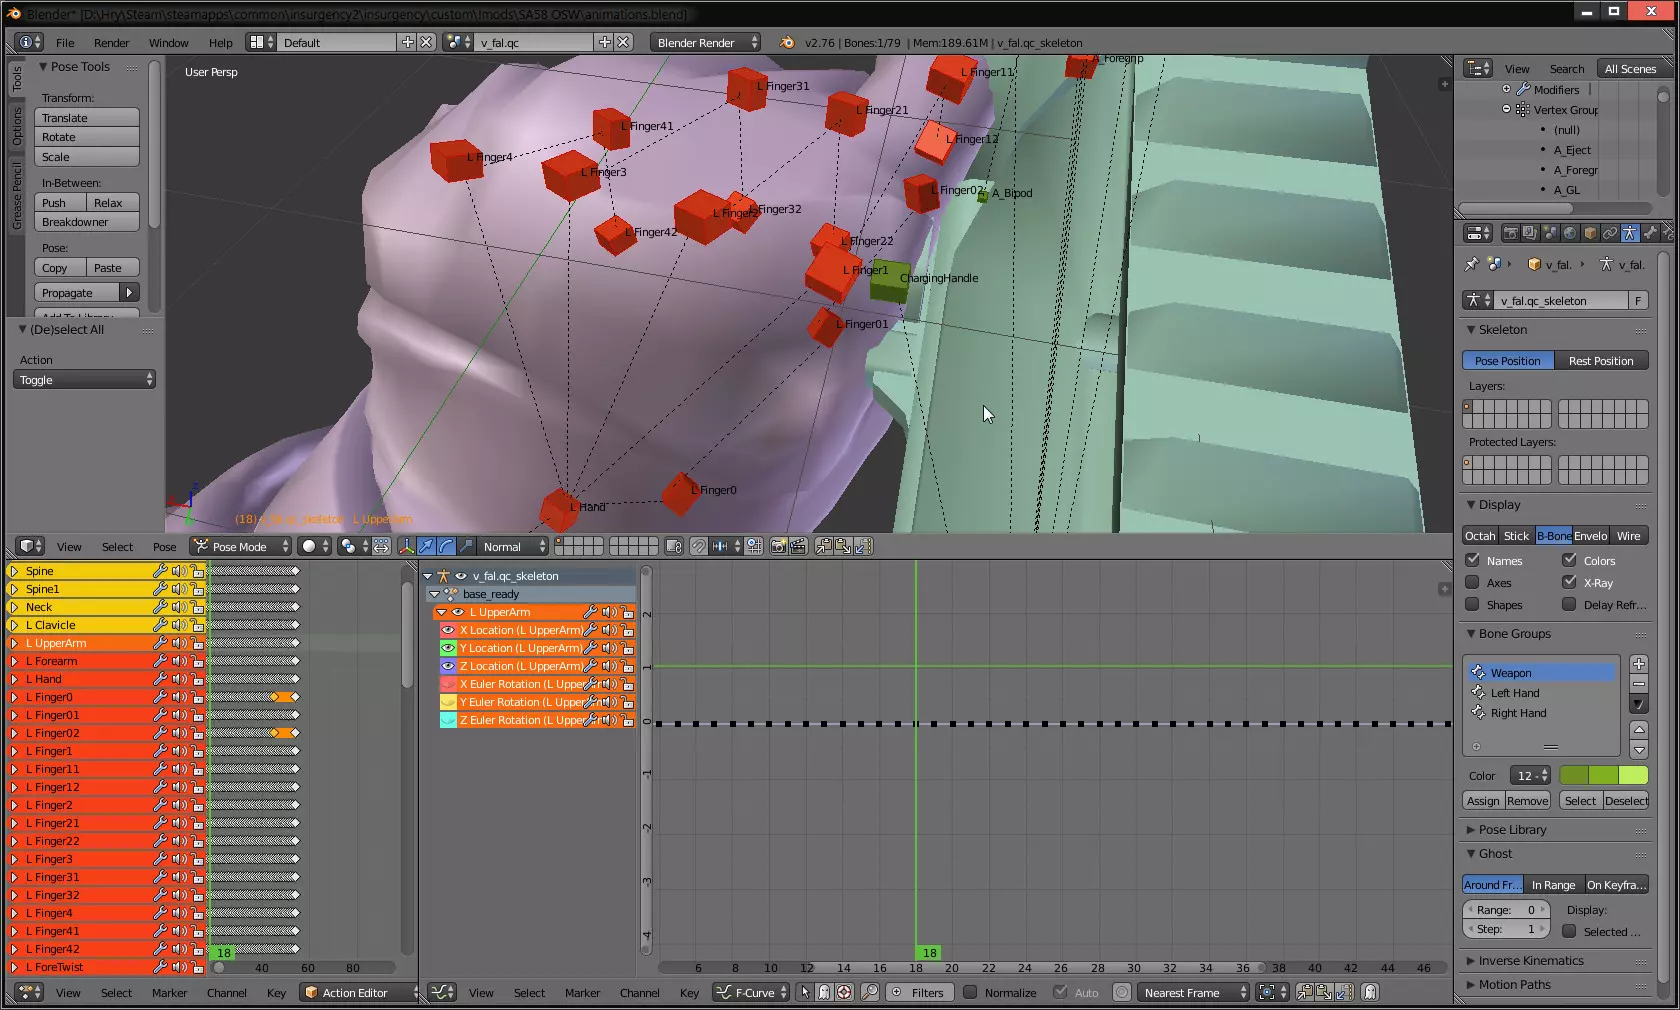Hide the Y Location (L UpperArm) curve
1680x1010 pixels.
[x=448, y=648]
